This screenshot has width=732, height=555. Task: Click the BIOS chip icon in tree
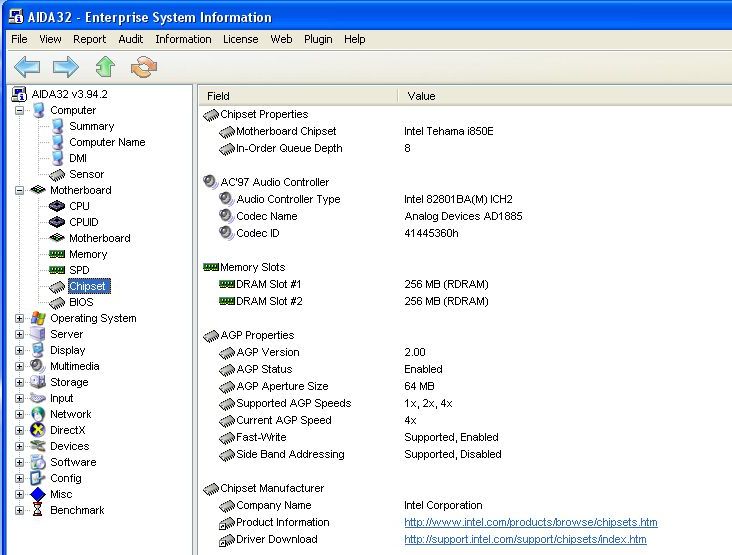pos(57,303)
